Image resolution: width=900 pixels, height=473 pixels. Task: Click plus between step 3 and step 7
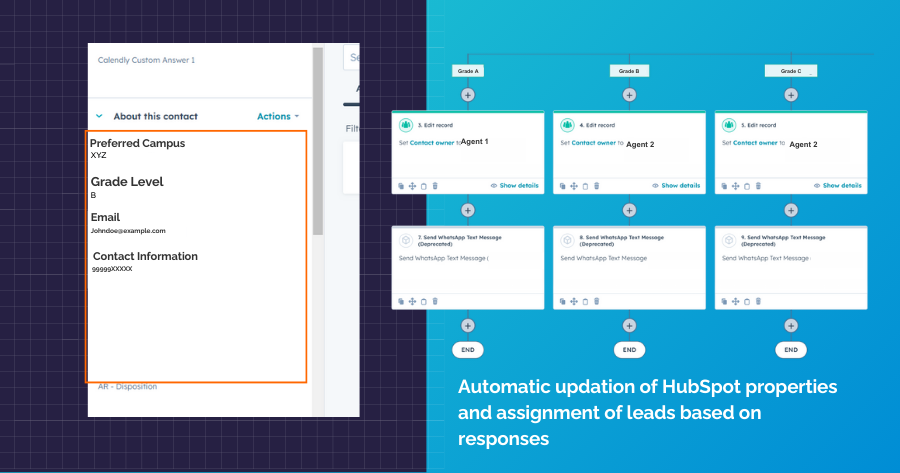pos(468,210)
